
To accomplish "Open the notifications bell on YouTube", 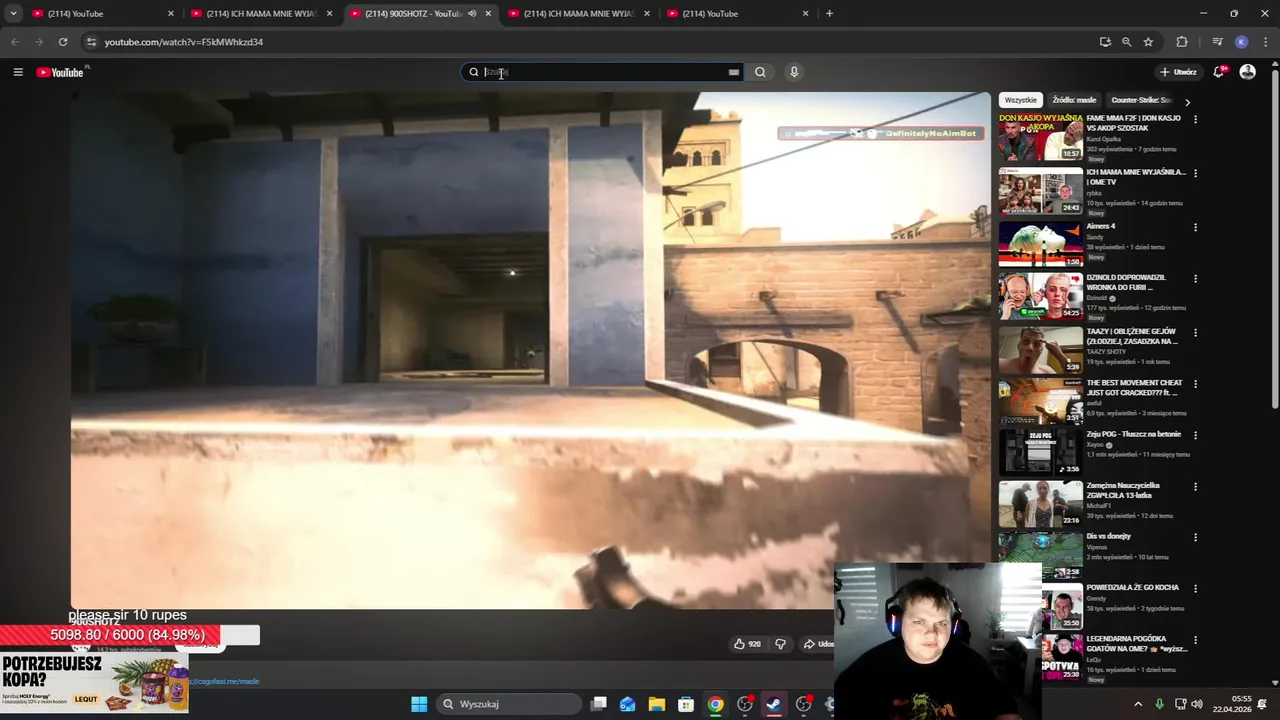I will [1219, 72].
